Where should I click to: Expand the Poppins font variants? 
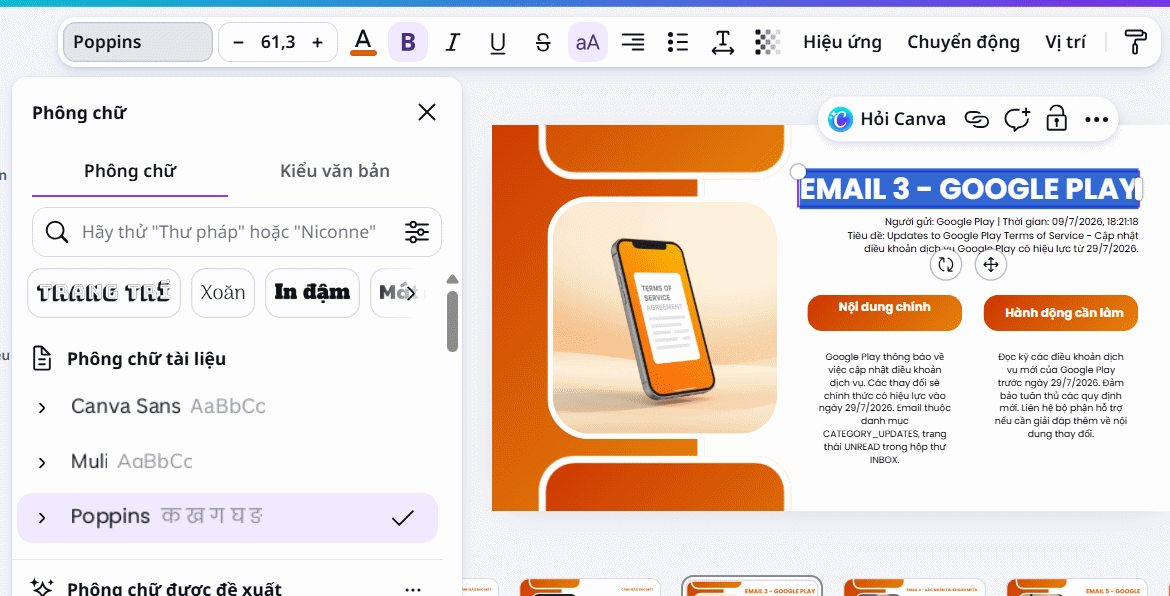(x=42, y=518)
